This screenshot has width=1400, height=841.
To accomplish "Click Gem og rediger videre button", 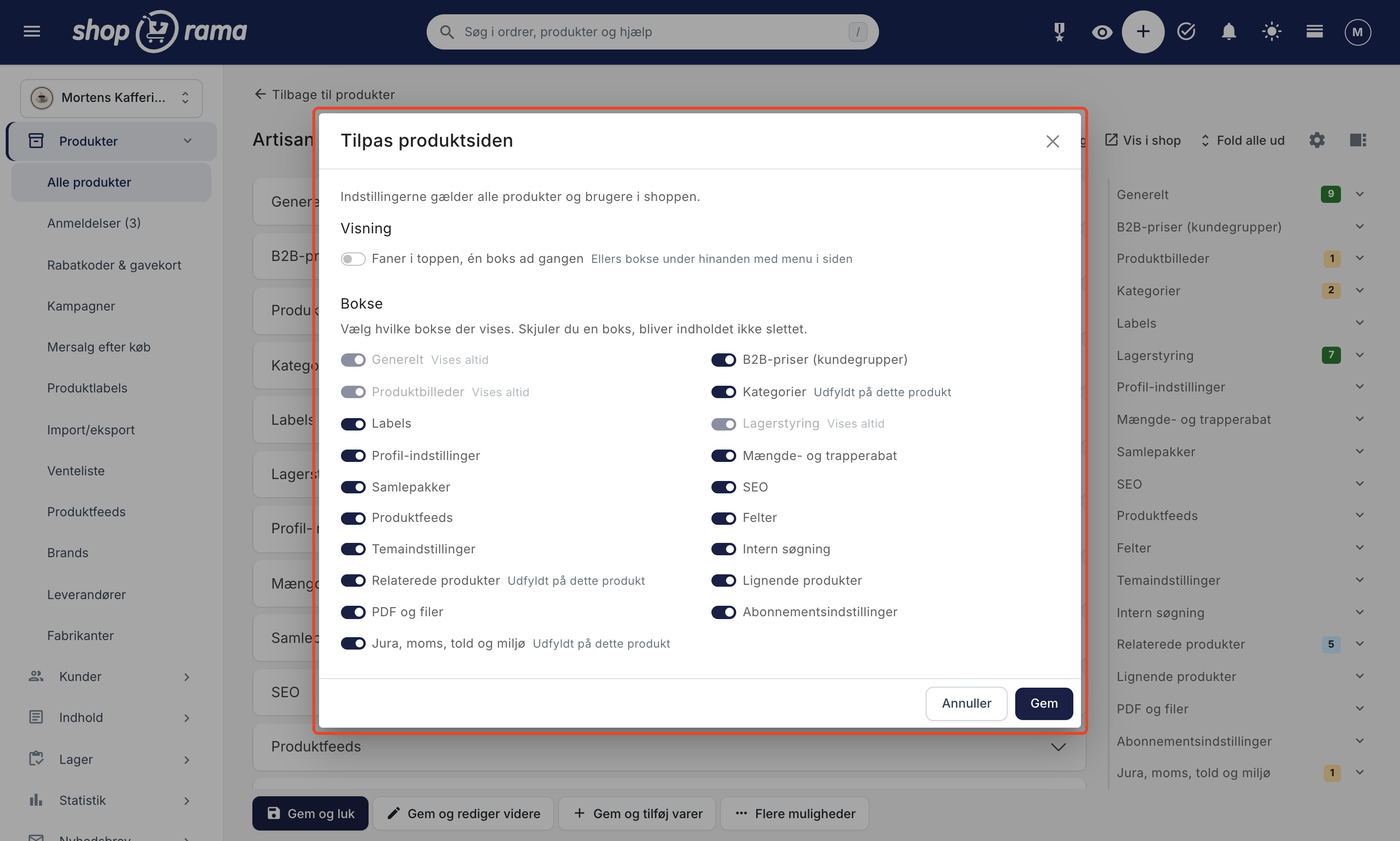I will tap(464, 814).
